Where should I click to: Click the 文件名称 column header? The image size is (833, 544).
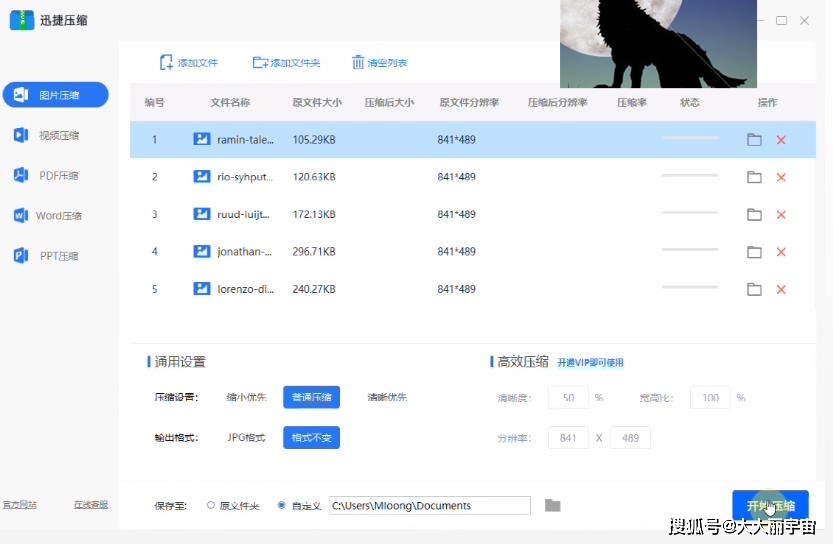coord(231,102)
